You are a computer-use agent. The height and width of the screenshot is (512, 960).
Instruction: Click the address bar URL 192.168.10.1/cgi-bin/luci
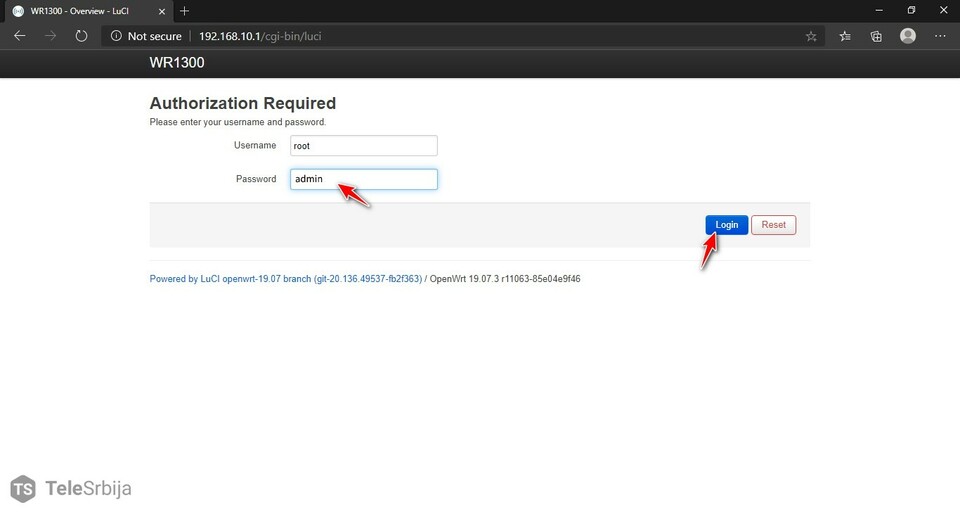click(x=260, y=36)
